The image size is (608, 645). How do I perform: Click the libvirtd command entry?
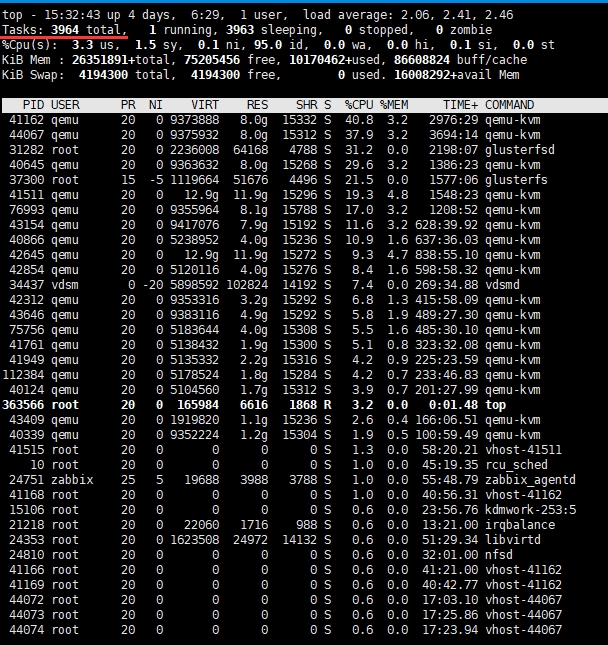click(513, 540)
